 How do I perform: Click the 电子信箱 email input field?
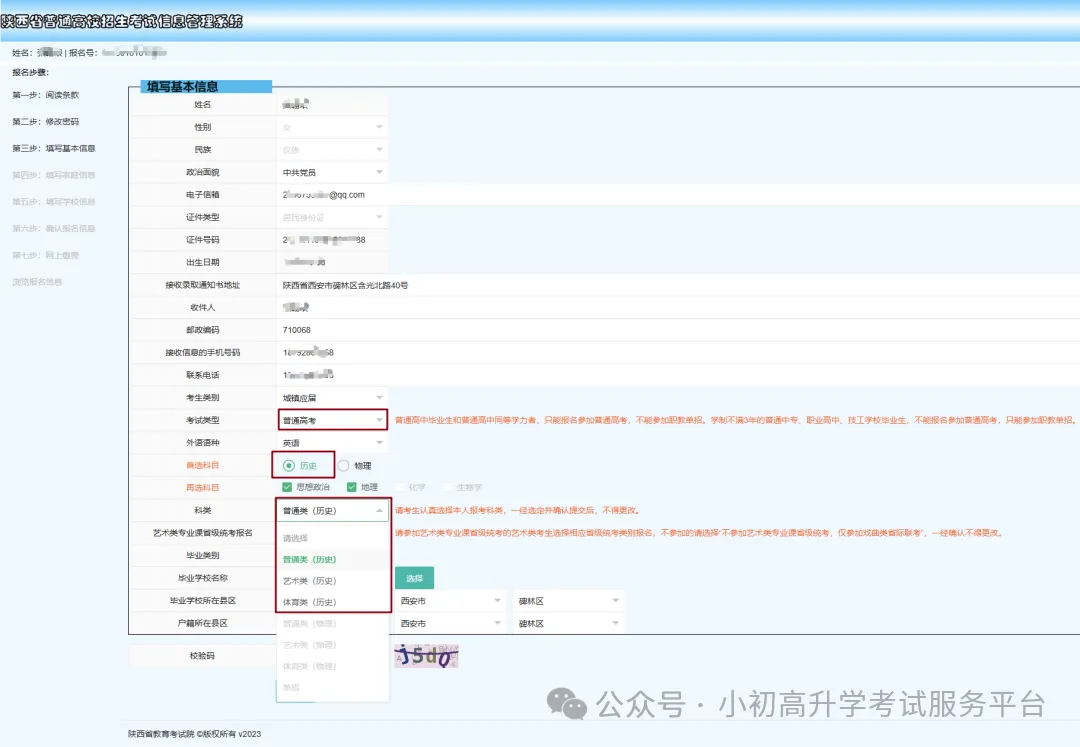point(678,195)
